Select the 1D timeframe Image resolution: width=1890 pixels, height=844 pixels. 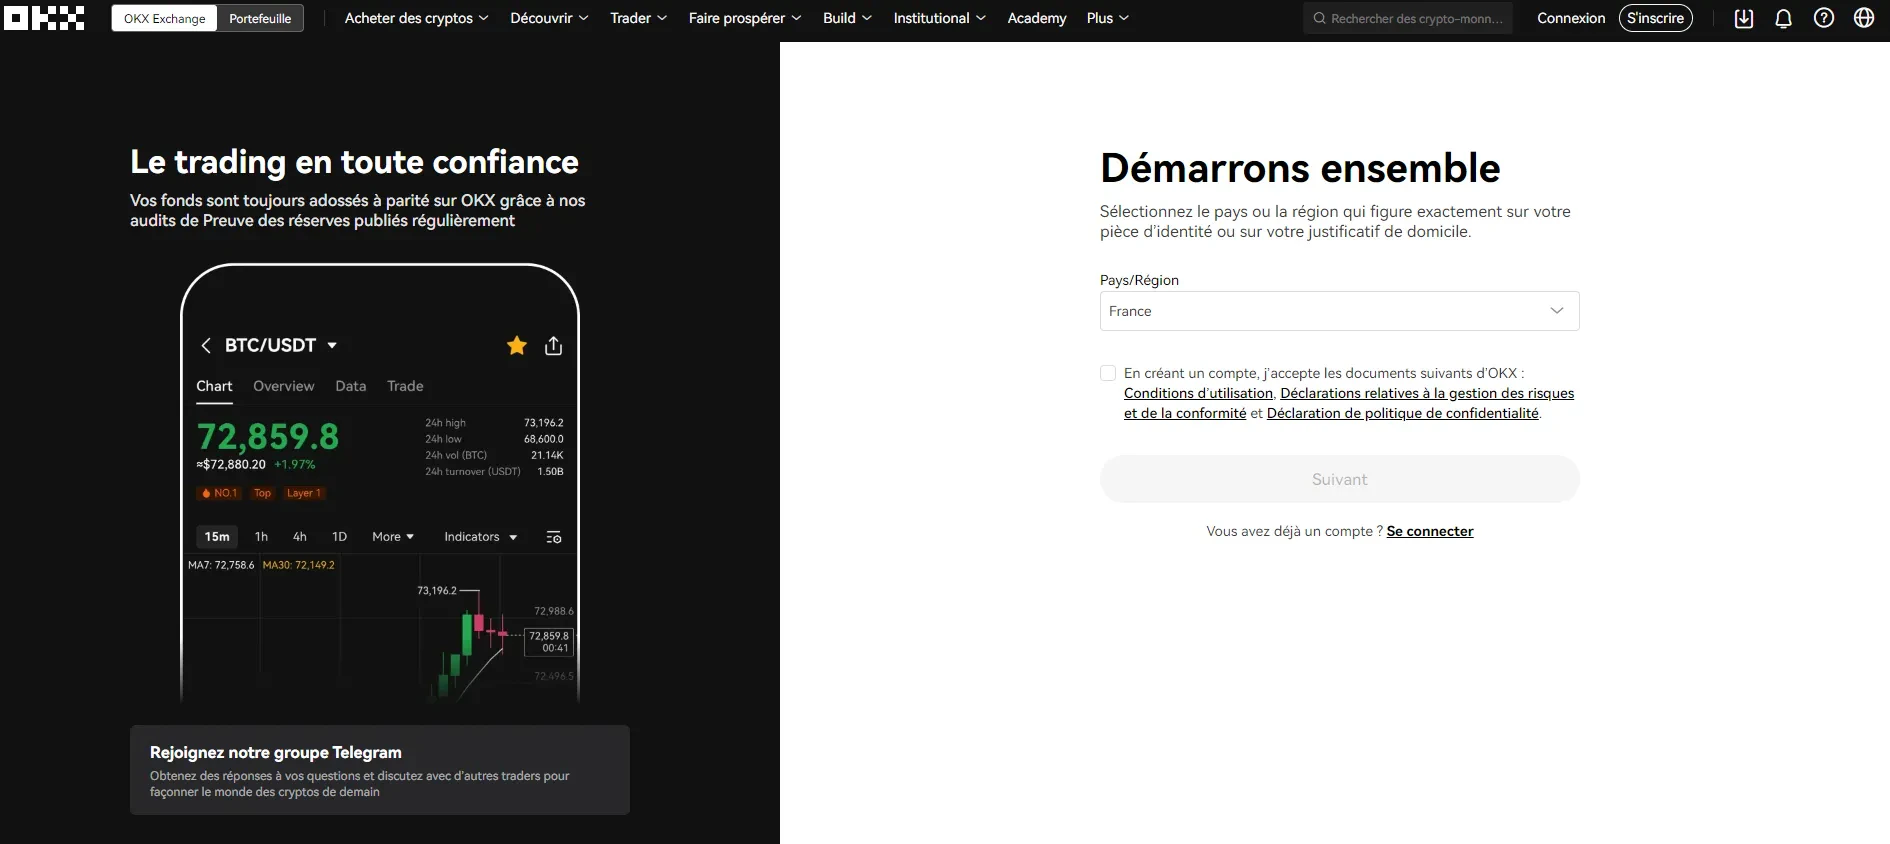tap(339, 537)
